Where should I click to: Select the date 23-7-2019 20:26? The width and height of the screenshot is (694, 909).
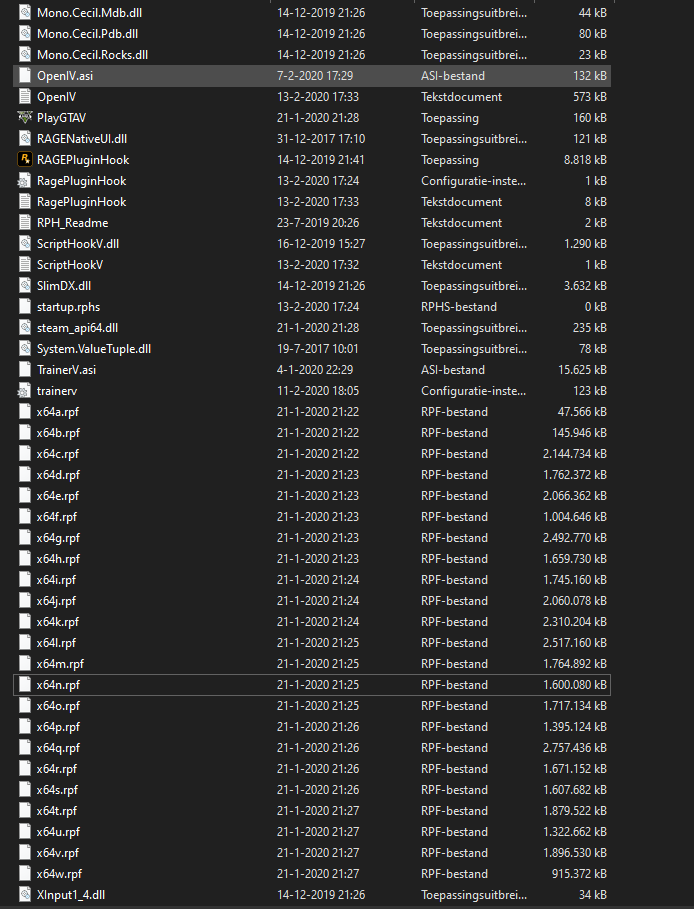coord(318,223)
